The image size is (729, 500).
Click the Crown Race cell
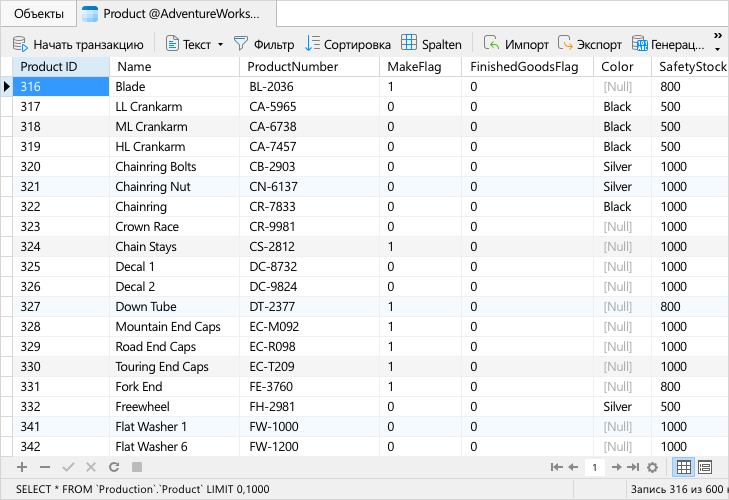tap(174, 227)
